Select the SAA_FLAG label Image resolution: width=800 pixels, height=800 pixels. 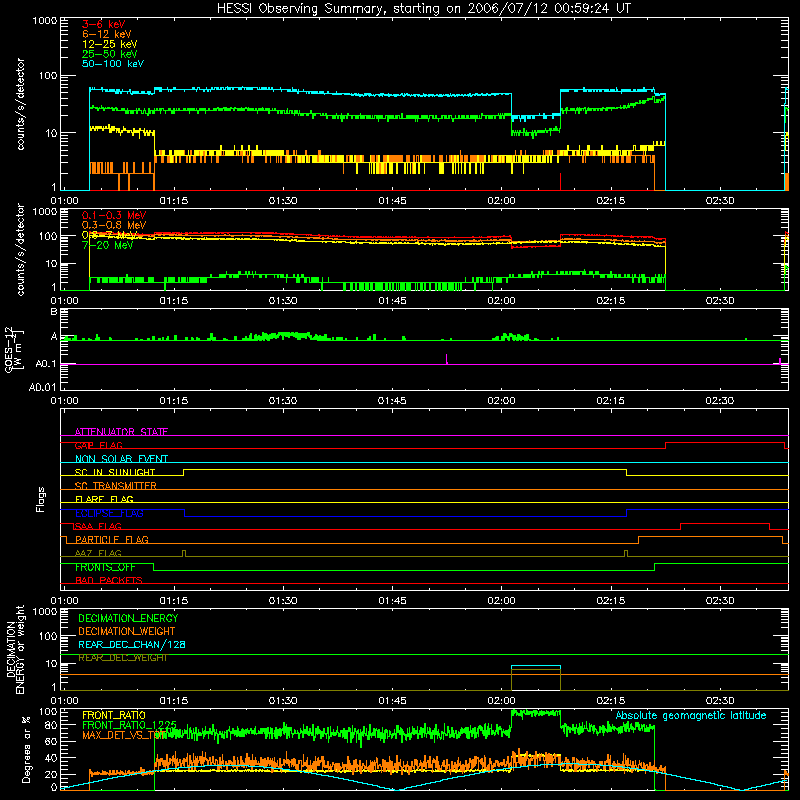pos(98,526)
